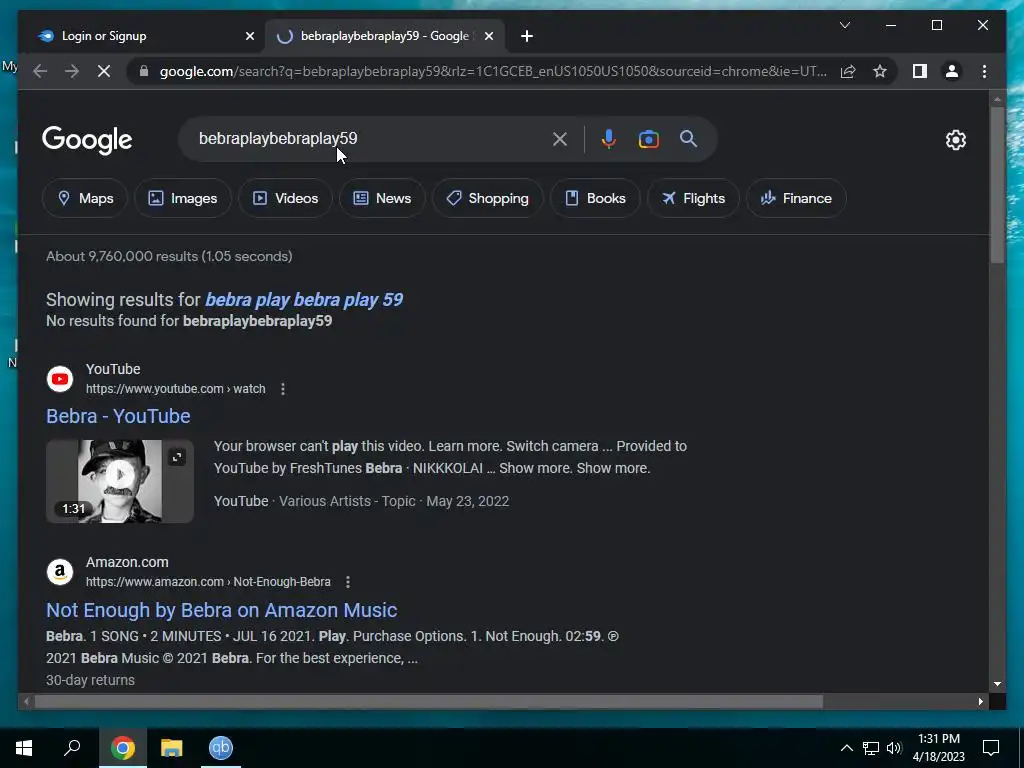Close the bebraplaybebraplay59 Google tab
This screenshot has width=1024, height=768.
pyautogui.click(x=488, y=36)
